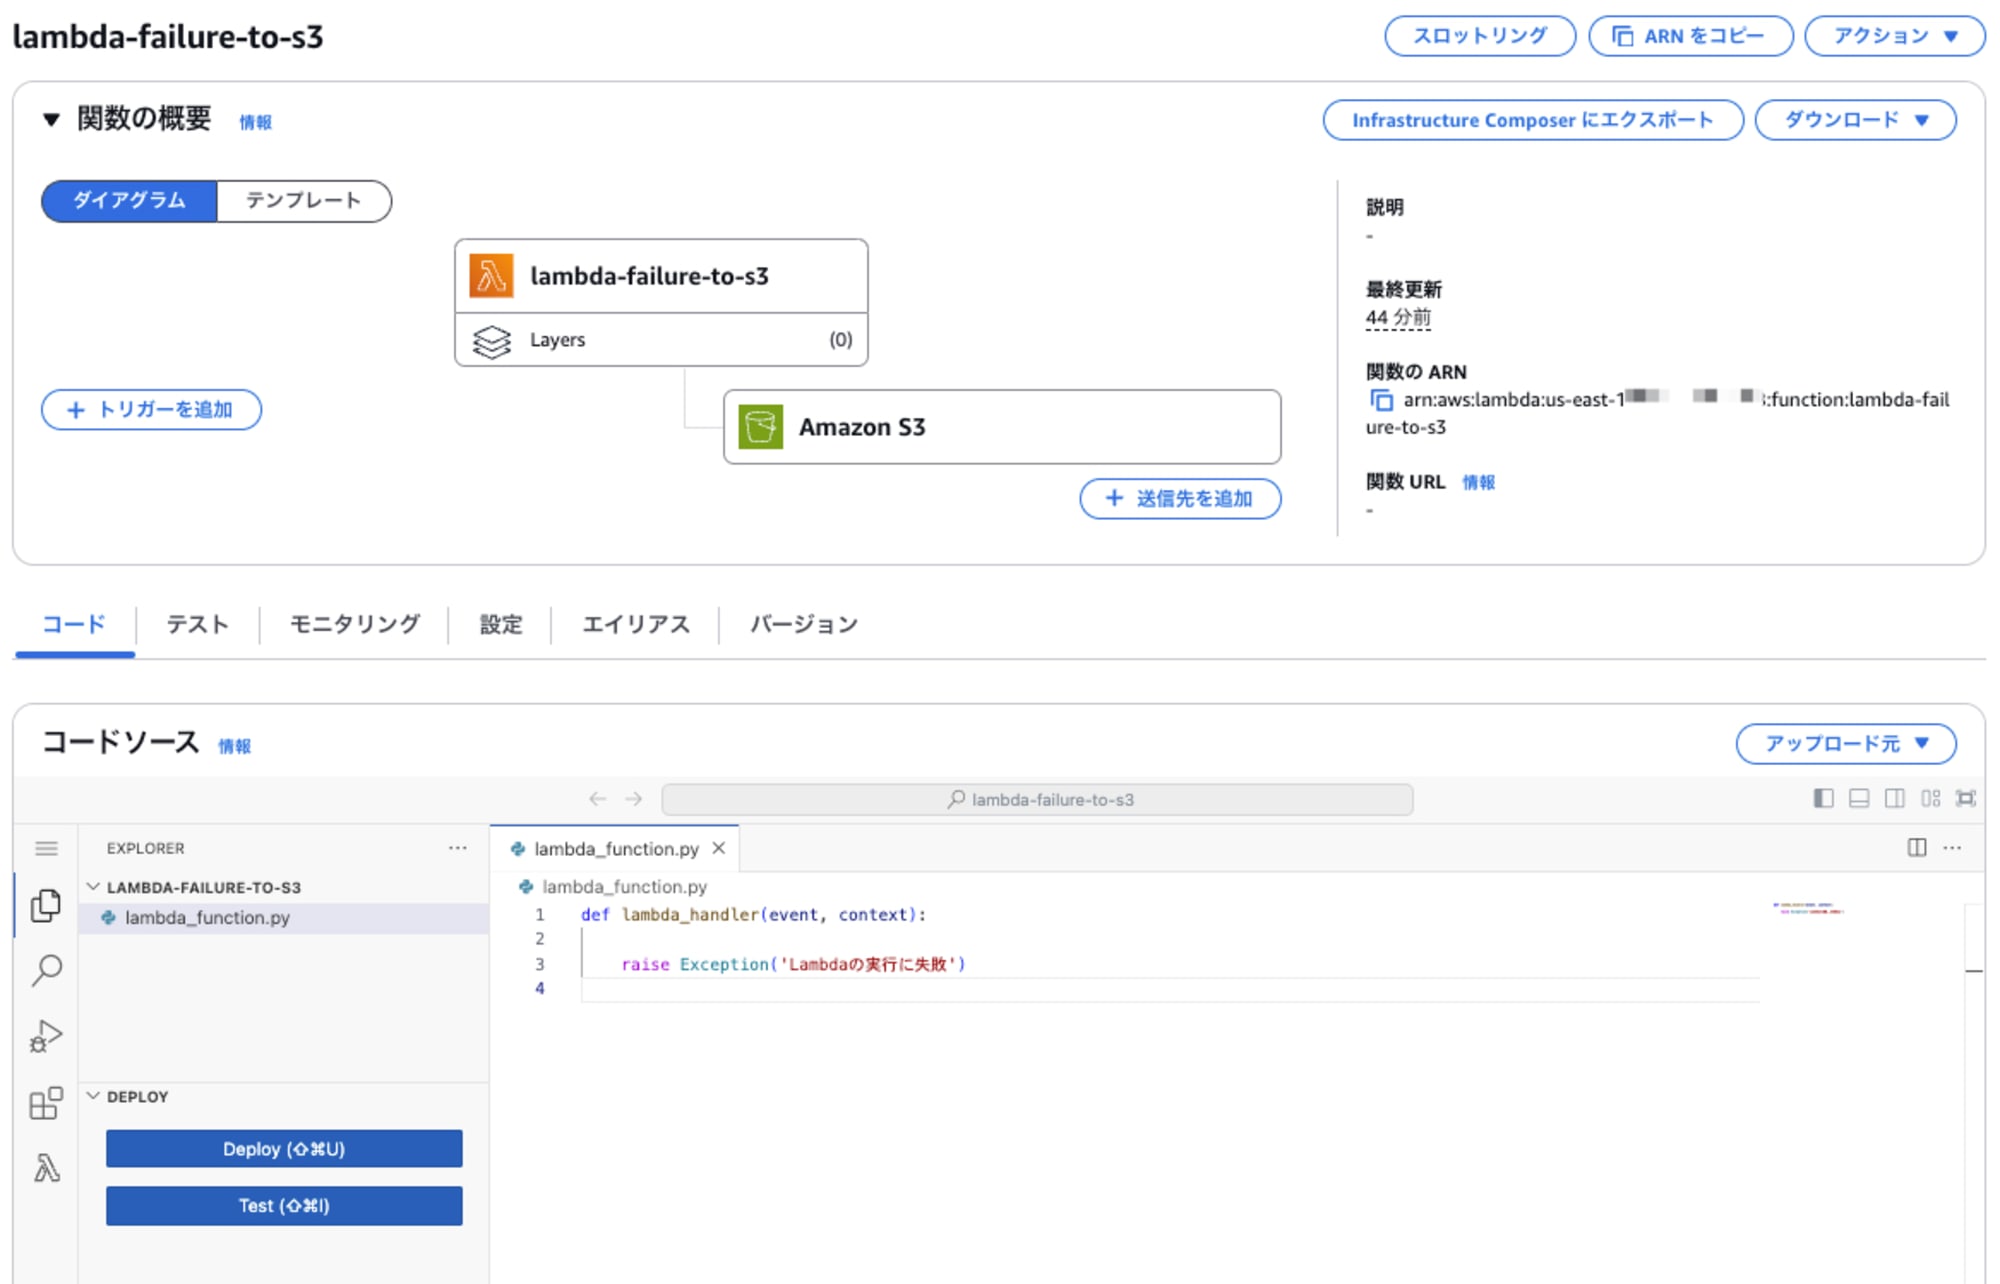The height and width of the screenshot is (1284, 2000).
Task: Go back with the left arrow
Action: 598,798
